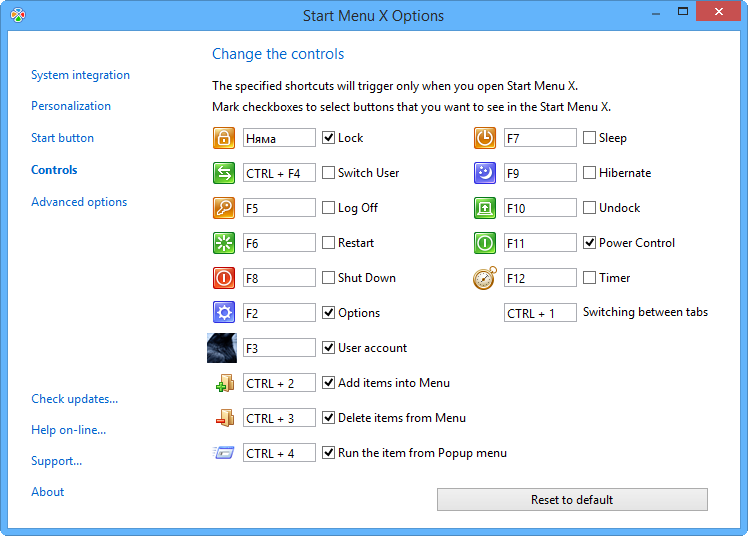This screenshot has height=536, width=748.
Task: Click the Add items into Menu icon
Action: pyautogui.click(x=225, y=383)
